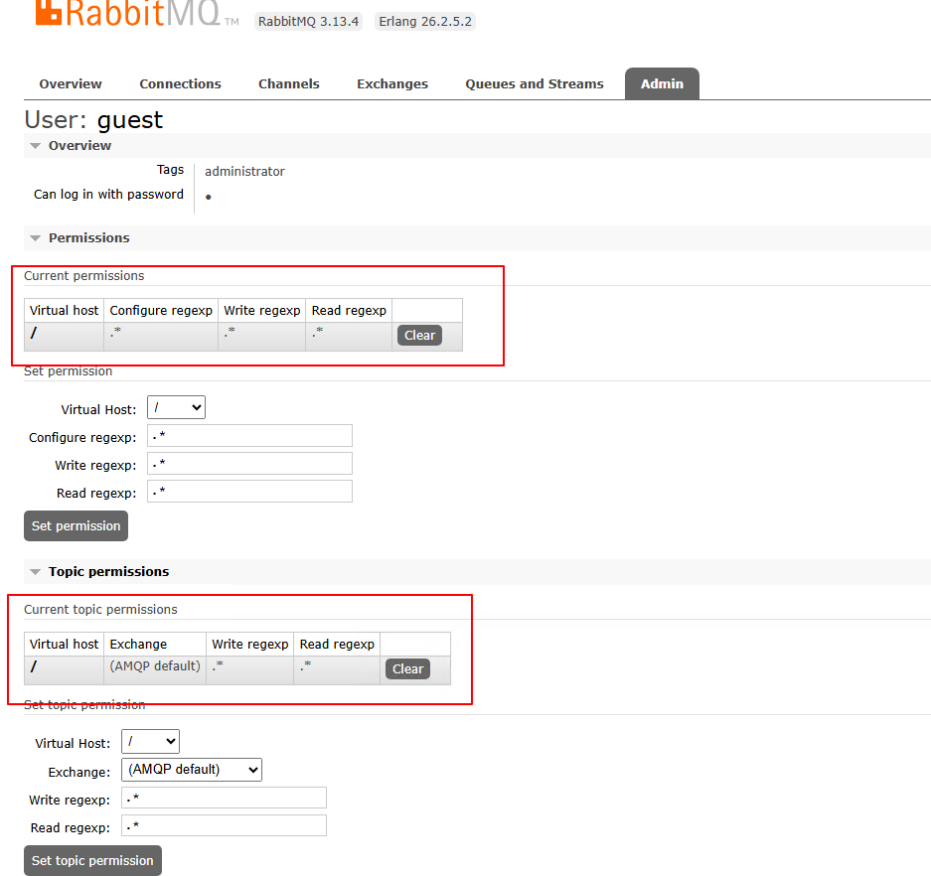Switch to the Connections tab
Image resolution: width=931 pixels, height=876 pixels.
pos(180,84)
